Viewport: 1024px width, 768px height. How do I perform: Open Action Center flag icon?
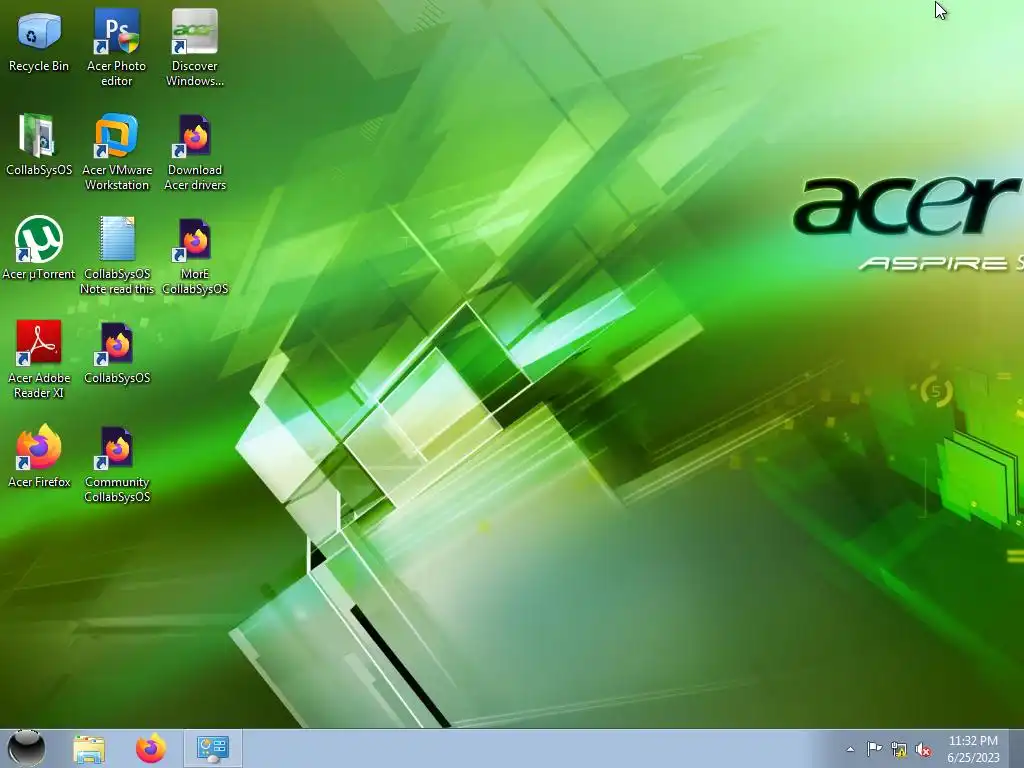tap(874, 748)
